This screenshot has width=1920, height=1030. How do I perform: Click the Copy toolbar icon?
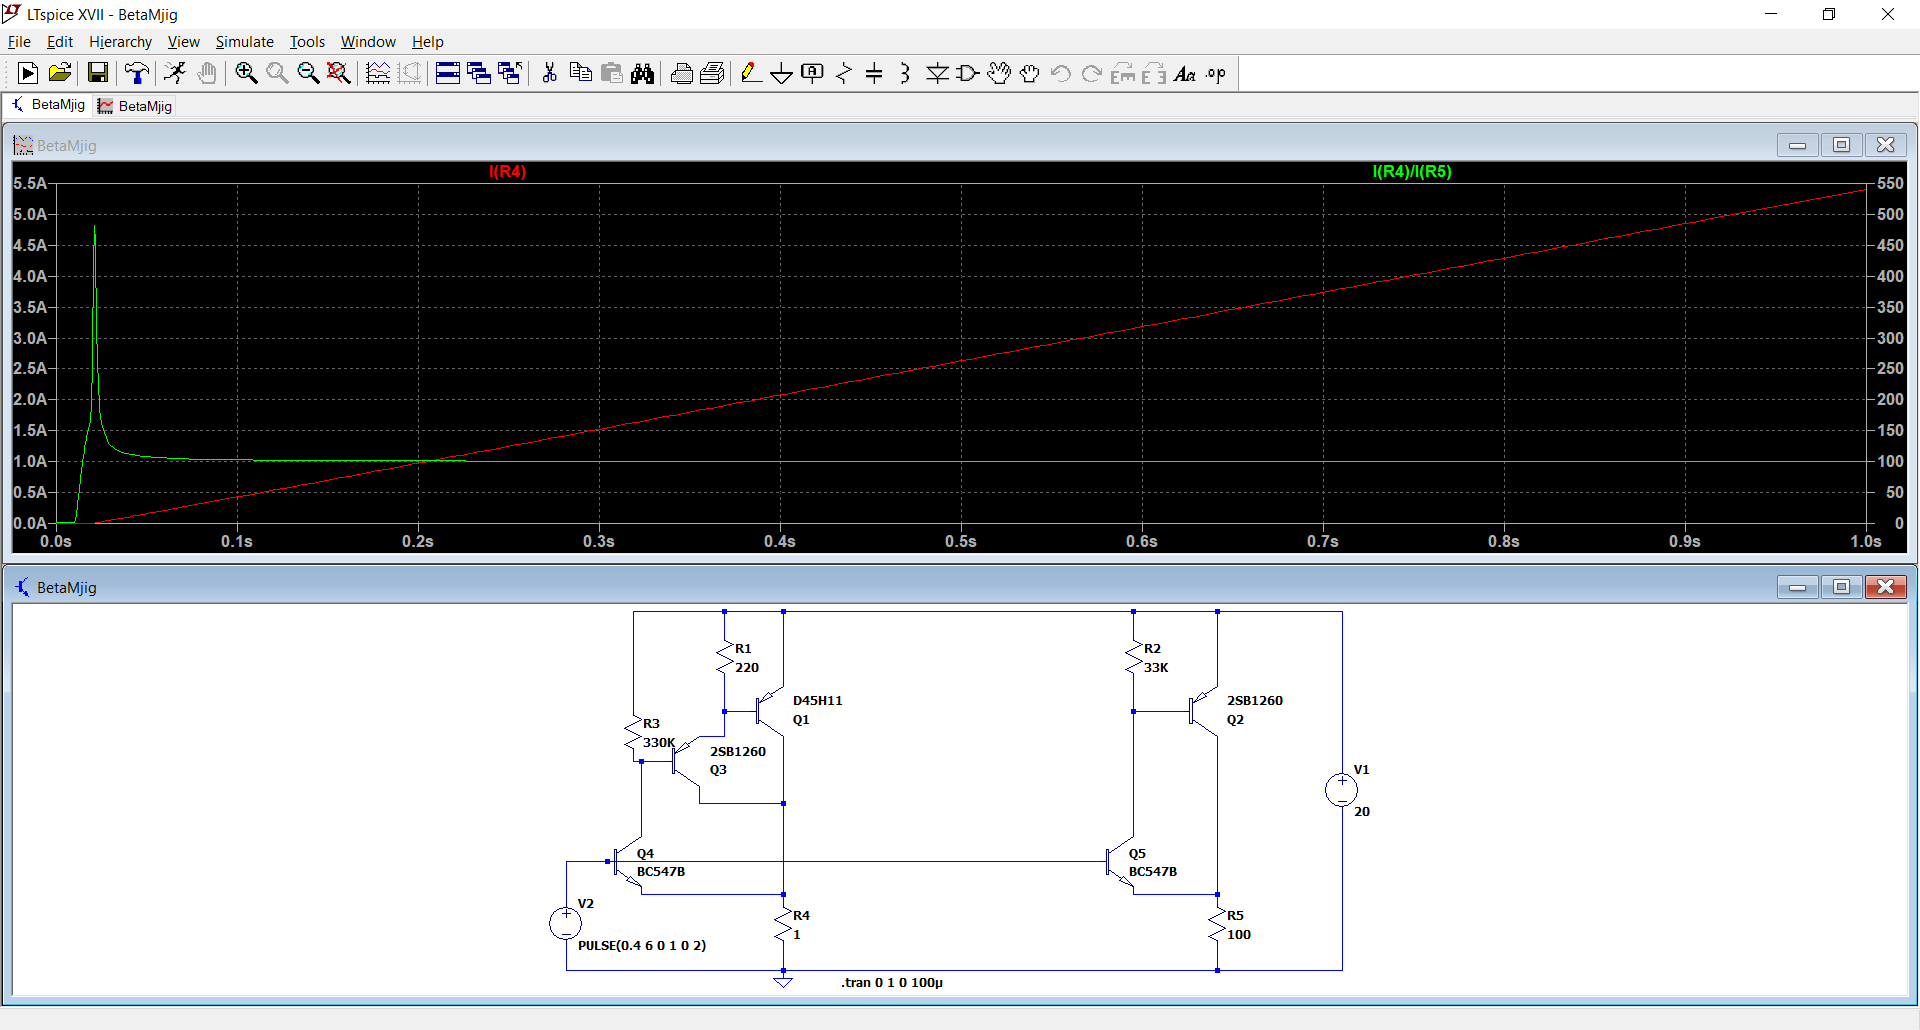(580, 73)
